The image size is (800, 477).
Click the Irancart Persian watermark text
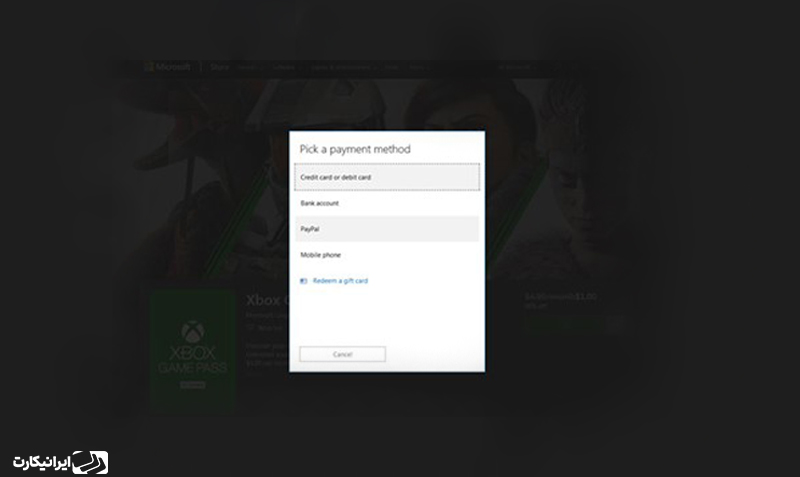(43, 462)
